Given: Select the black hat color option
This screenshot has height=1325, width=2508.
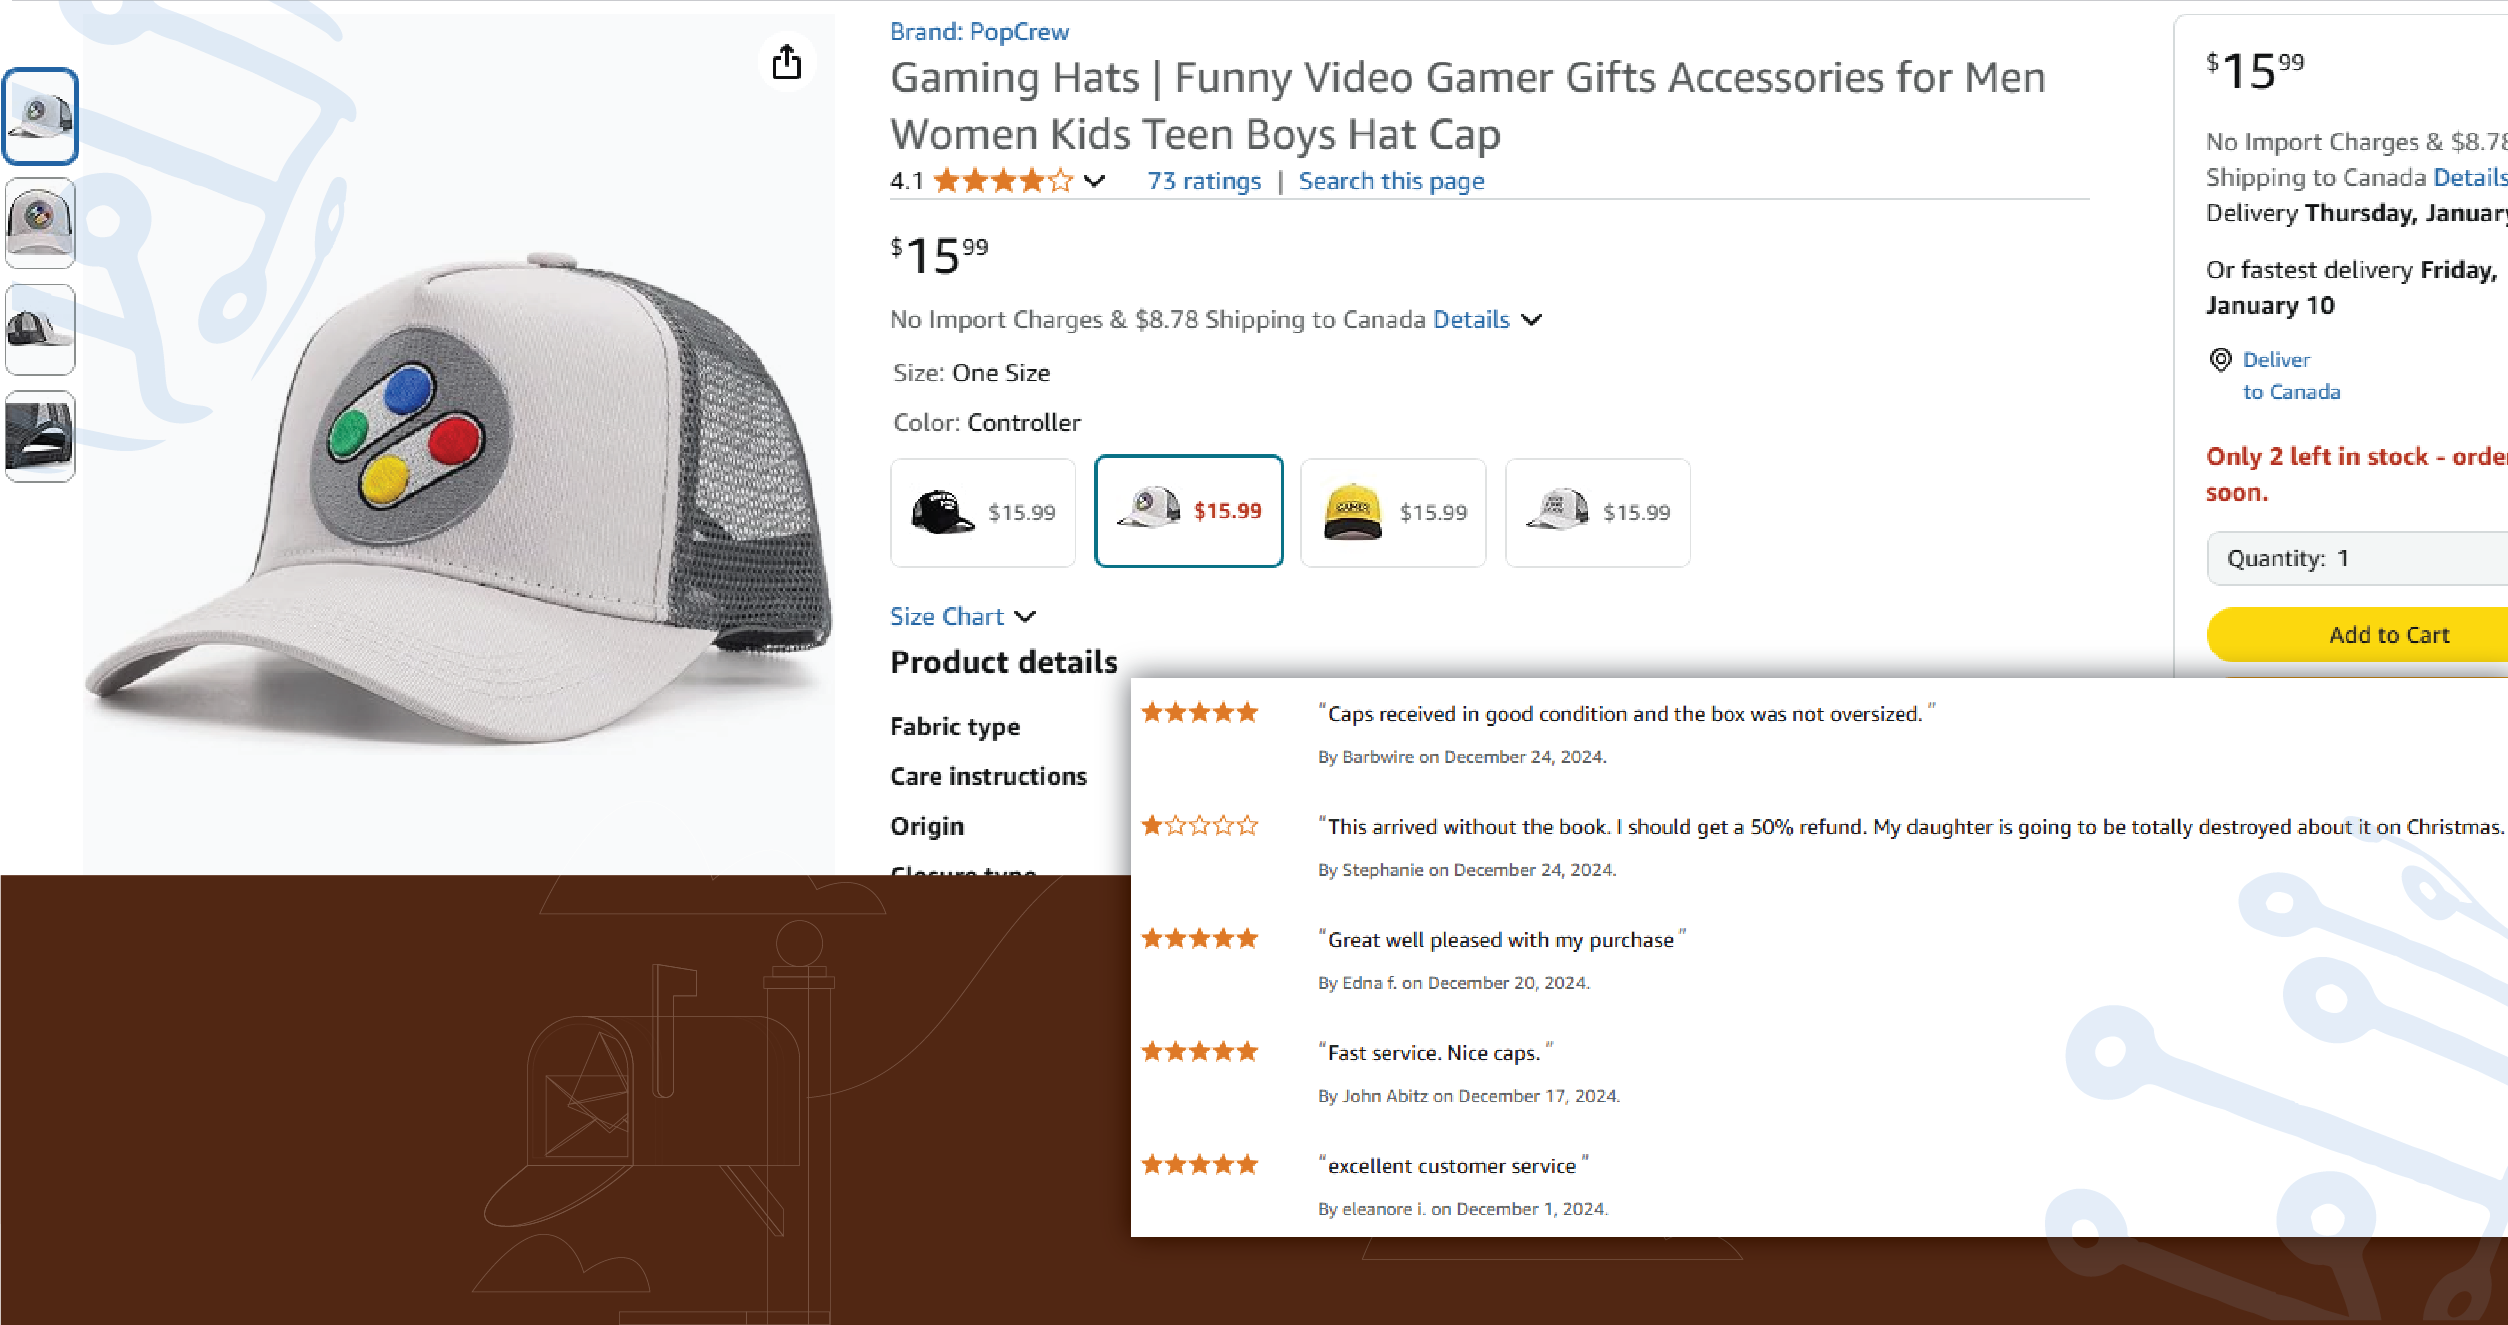Looking at the screenshot, I should (x=983, y=512).
